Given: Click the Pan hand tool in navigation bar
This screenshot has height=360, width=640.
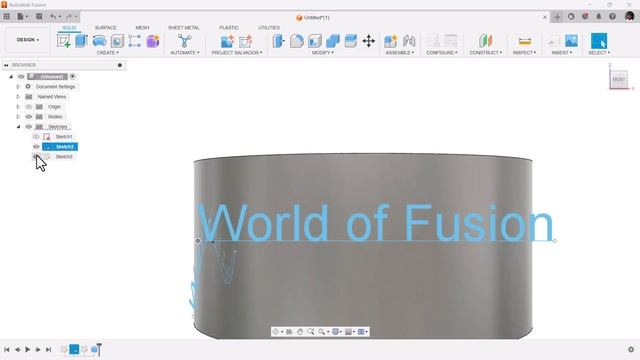Looking at the screenshot, I should pos(300,332).
